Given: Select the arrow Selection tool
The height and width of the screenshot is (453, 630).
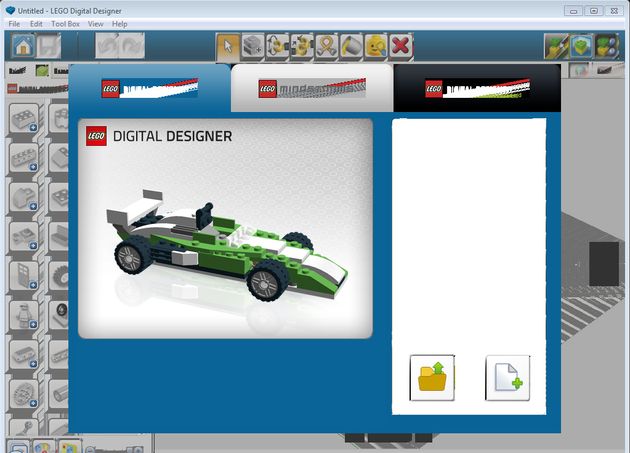Looking at the screenshot, I should pyautogui.click(x=228, y=47).
